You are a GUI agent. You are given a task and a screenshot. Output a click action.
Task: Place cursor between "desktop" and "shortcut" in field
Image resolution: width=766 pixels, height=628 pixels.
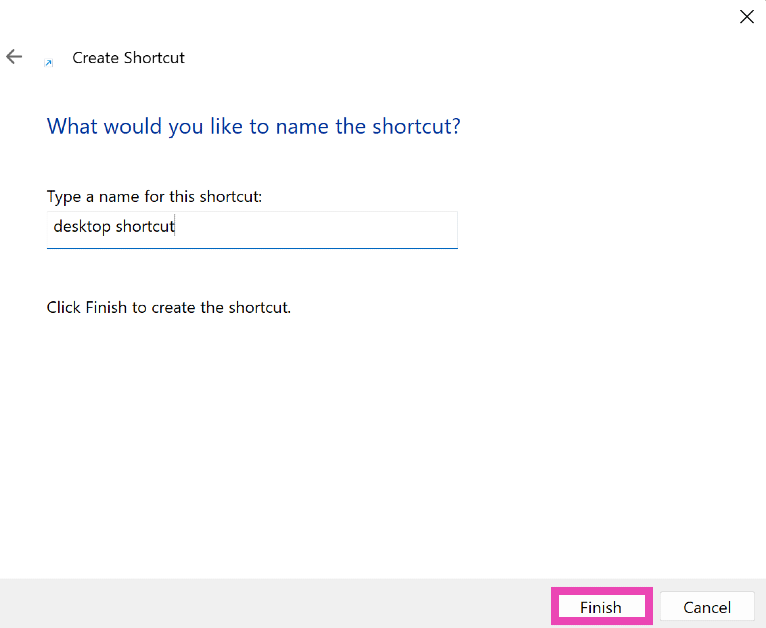click(x=113, y=227)
